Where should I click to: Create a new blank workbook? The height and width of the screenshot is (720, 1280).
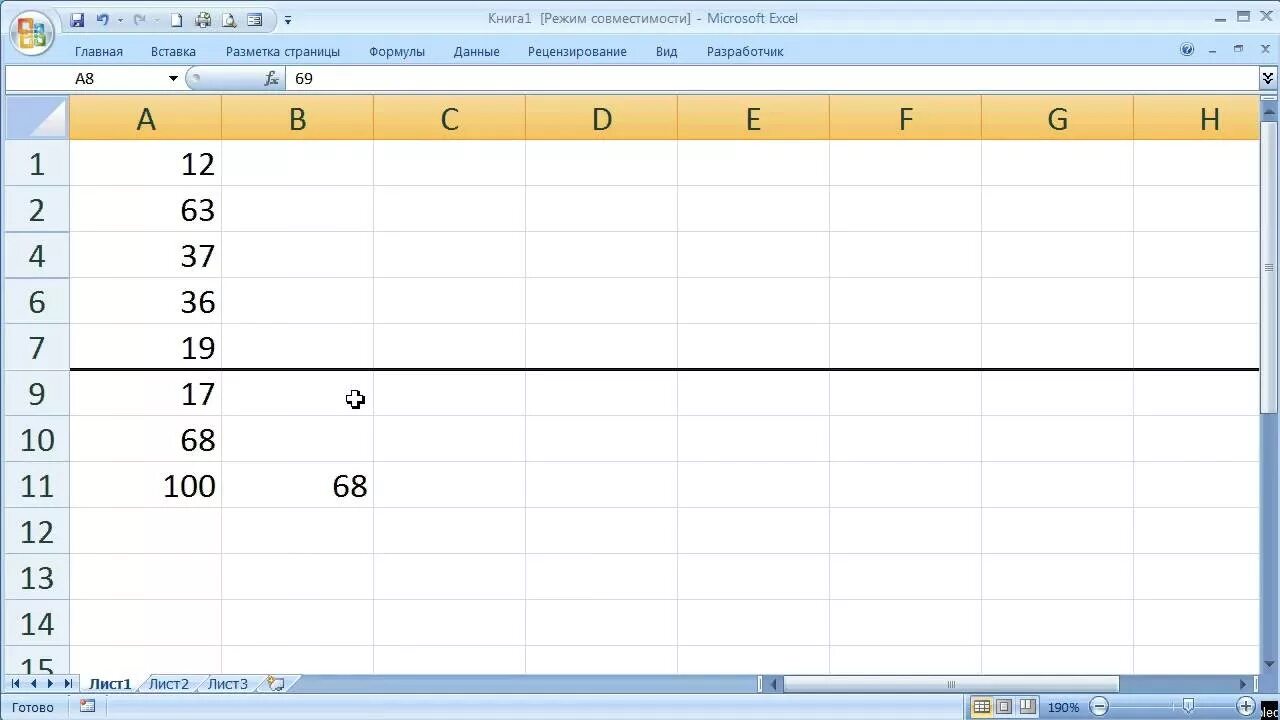[x=177, y=19]
